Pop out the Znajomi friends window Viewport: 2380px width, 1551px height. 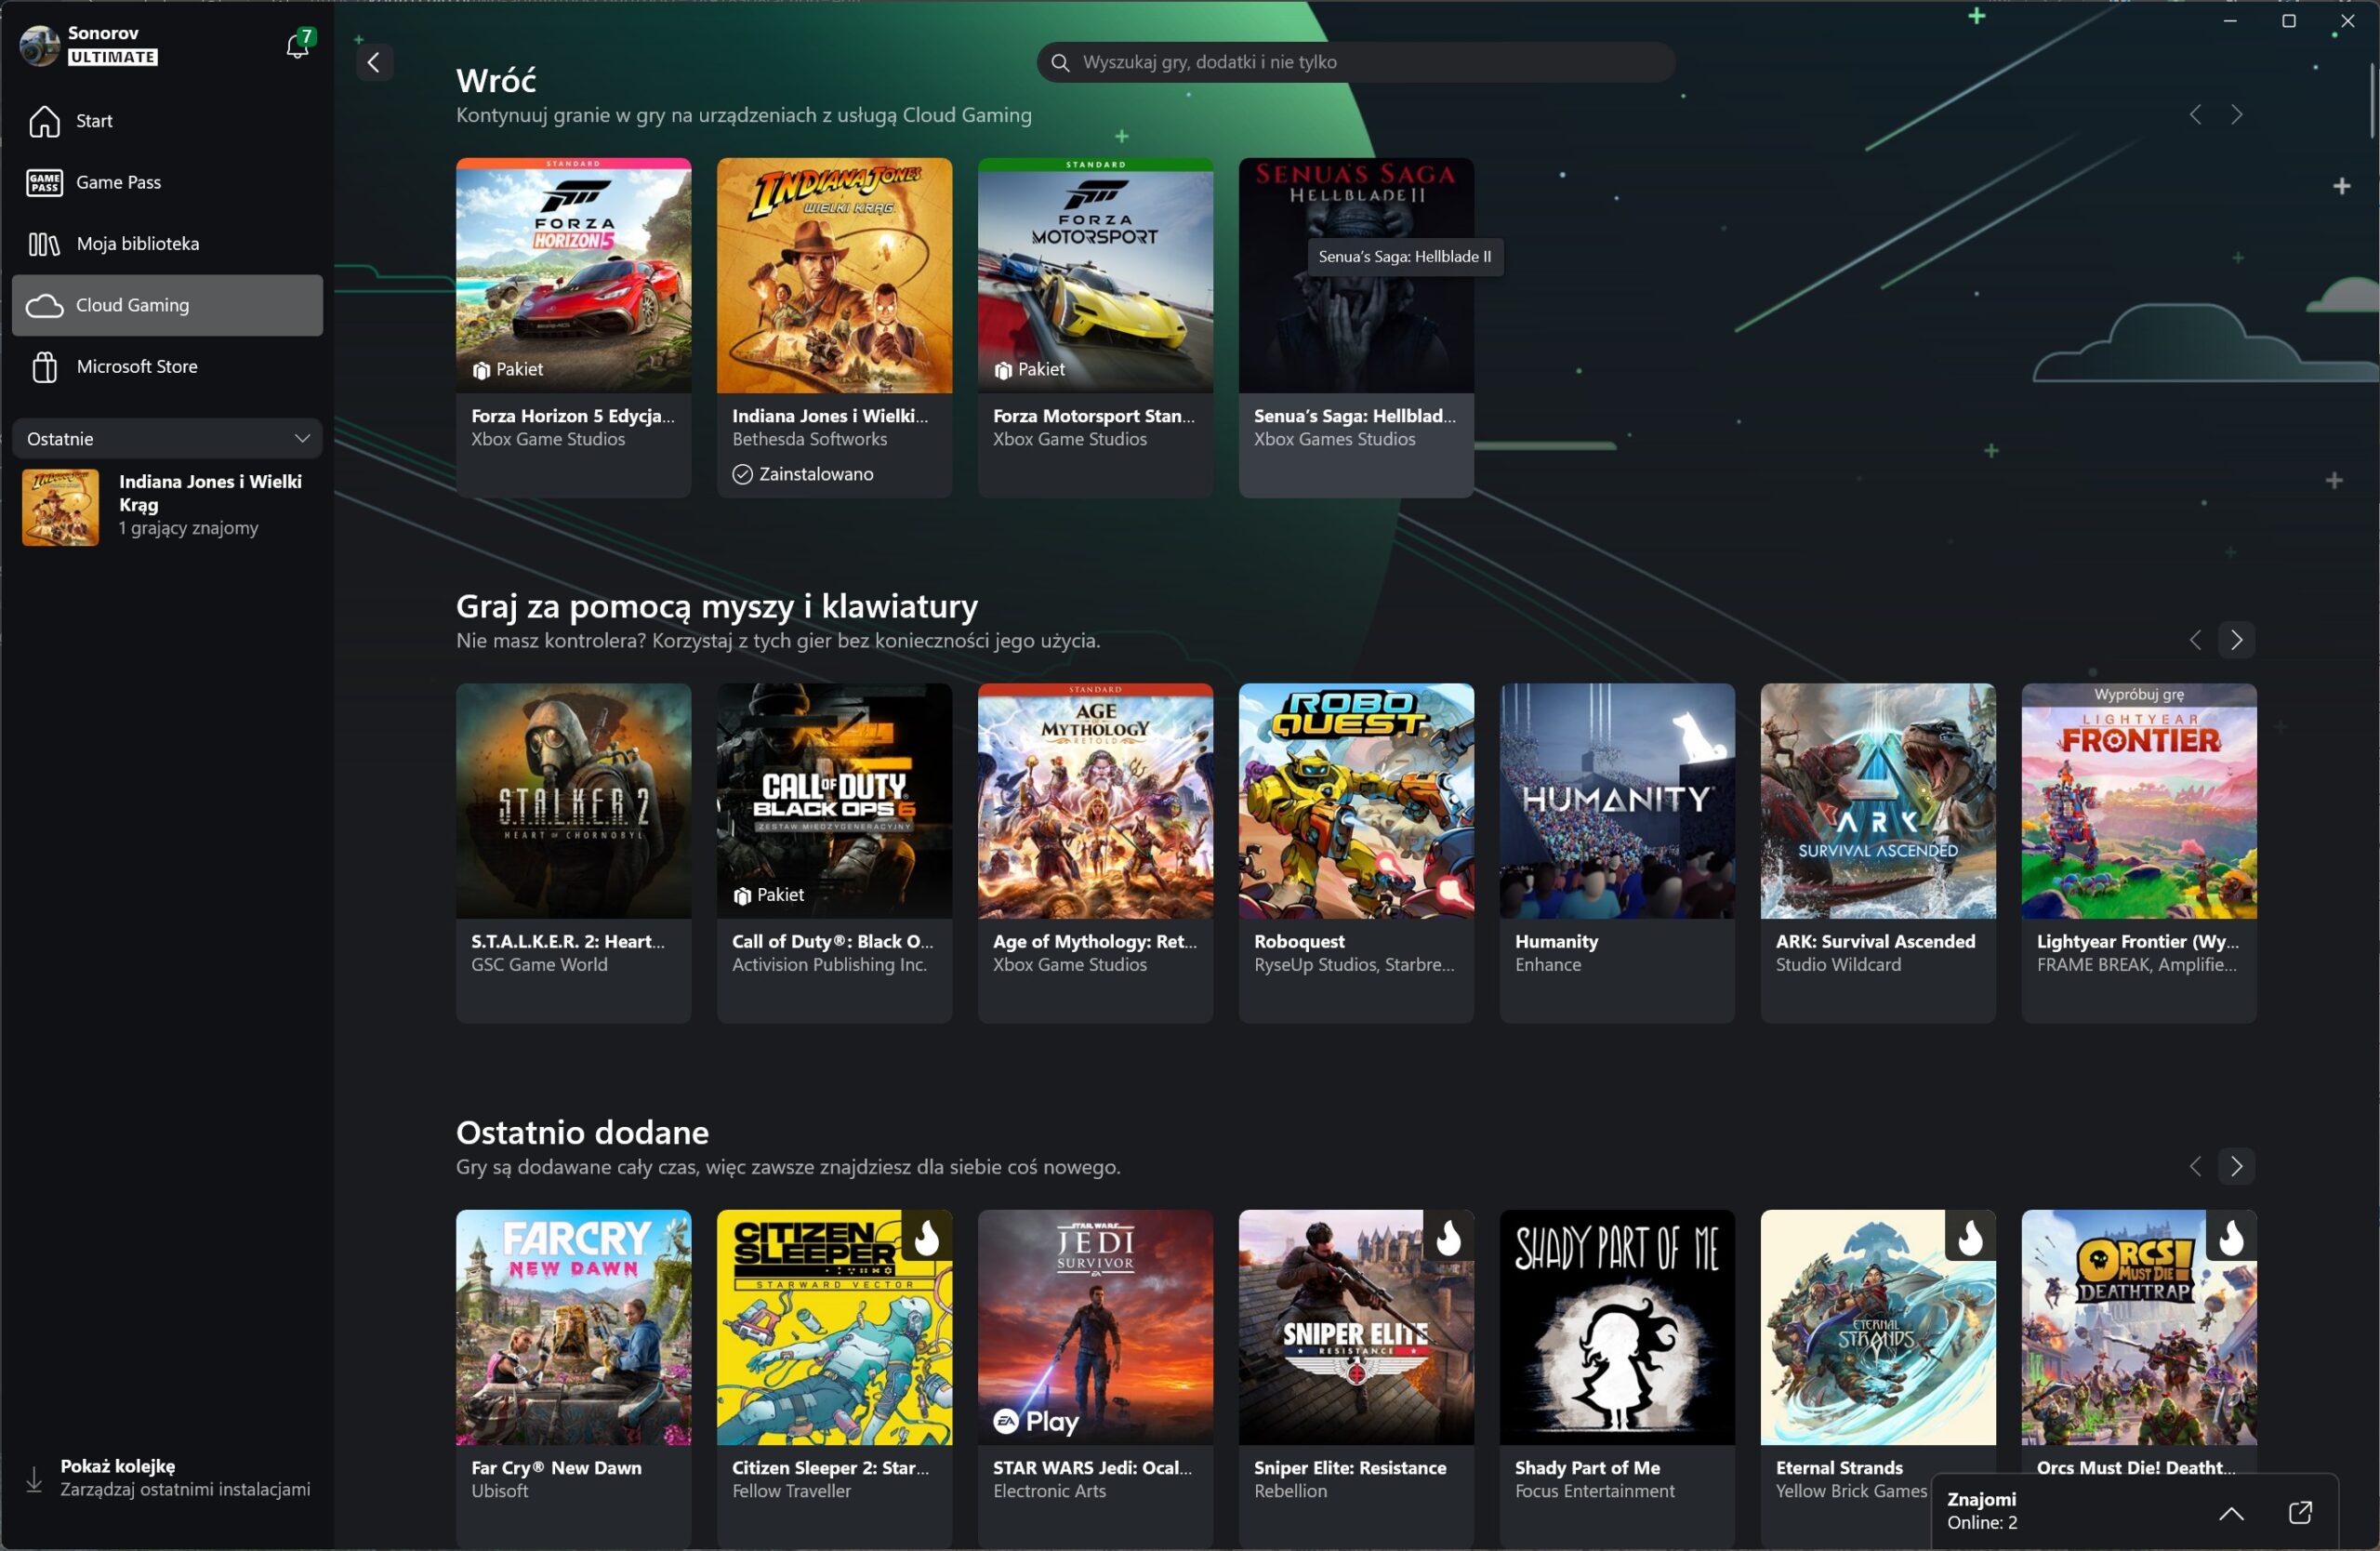(2302, 1513)
